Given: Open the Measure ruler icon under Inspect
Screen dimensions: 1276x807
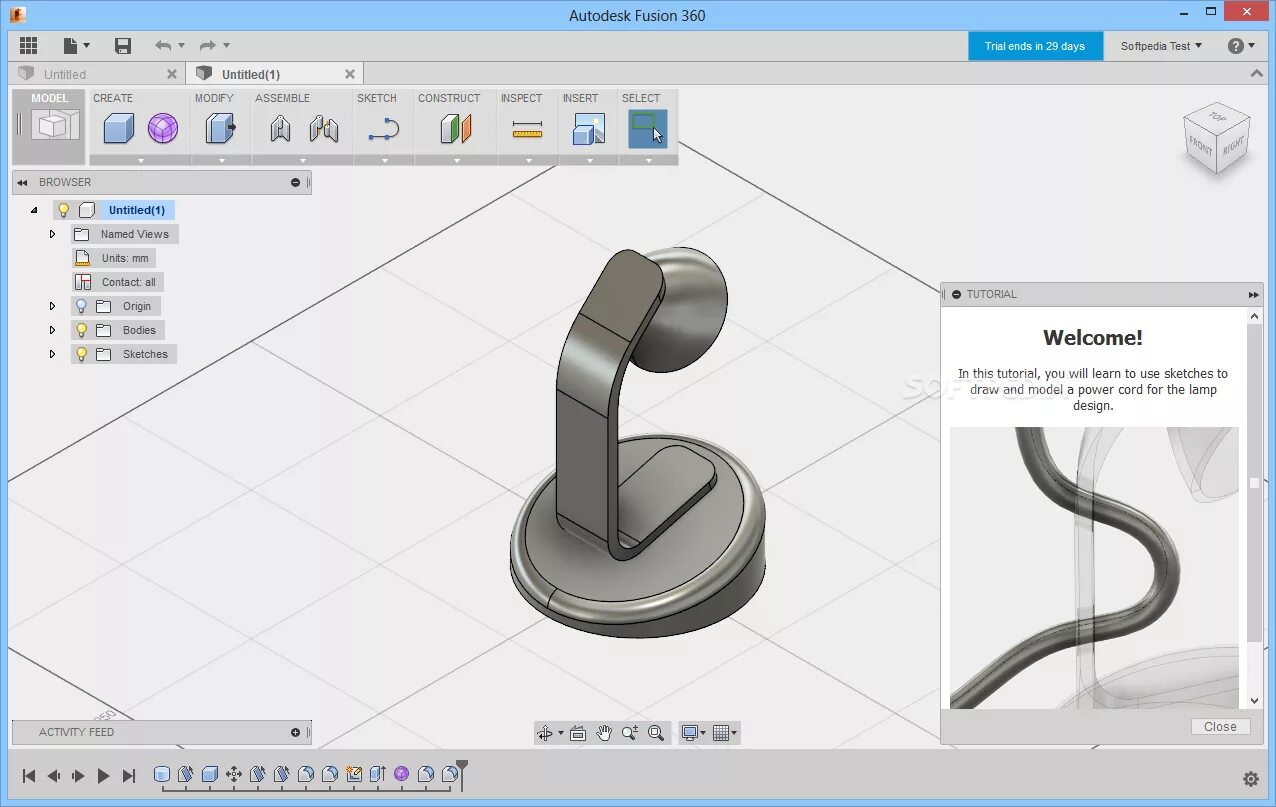Looking at the screenshot, I should (527, 129).
